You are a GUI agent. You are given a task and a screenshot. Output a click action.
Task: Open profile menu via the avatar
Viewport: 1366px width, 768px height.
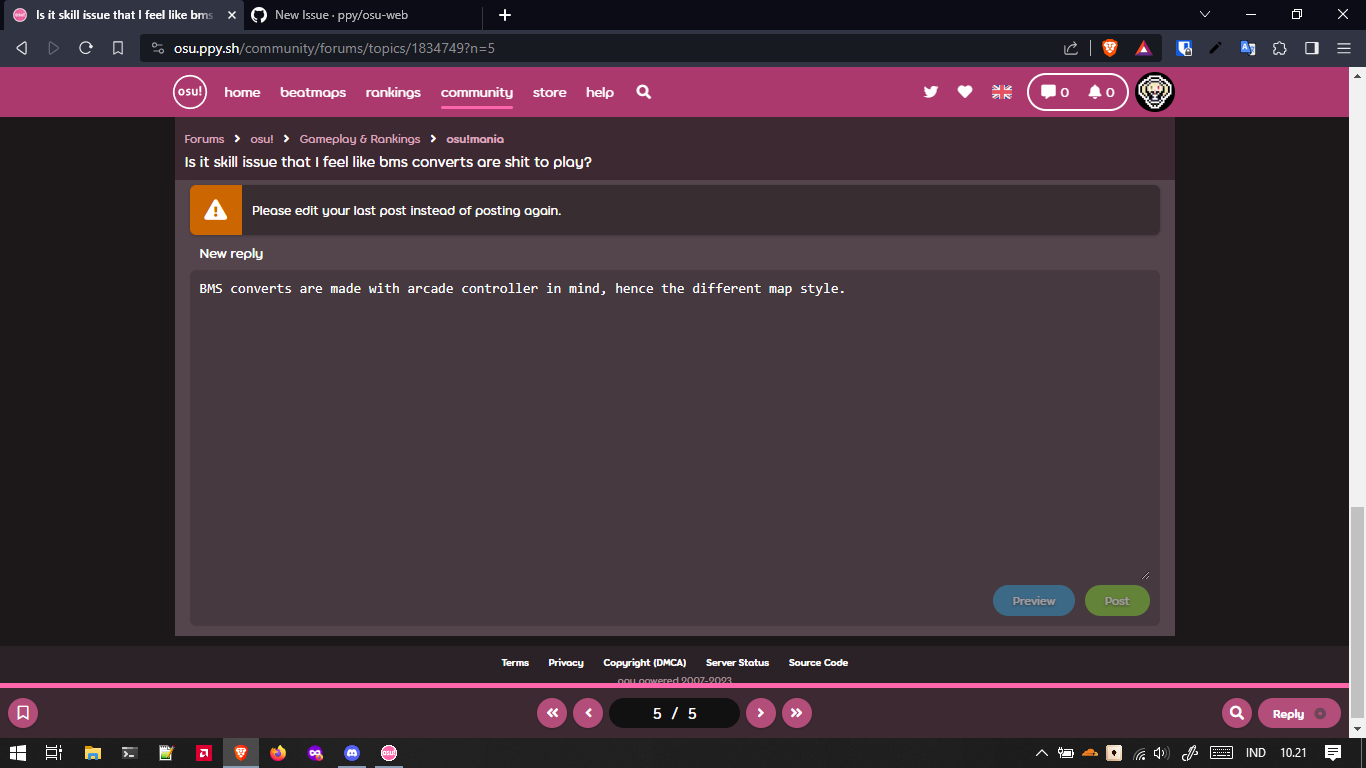click(x=1154, y=91)
